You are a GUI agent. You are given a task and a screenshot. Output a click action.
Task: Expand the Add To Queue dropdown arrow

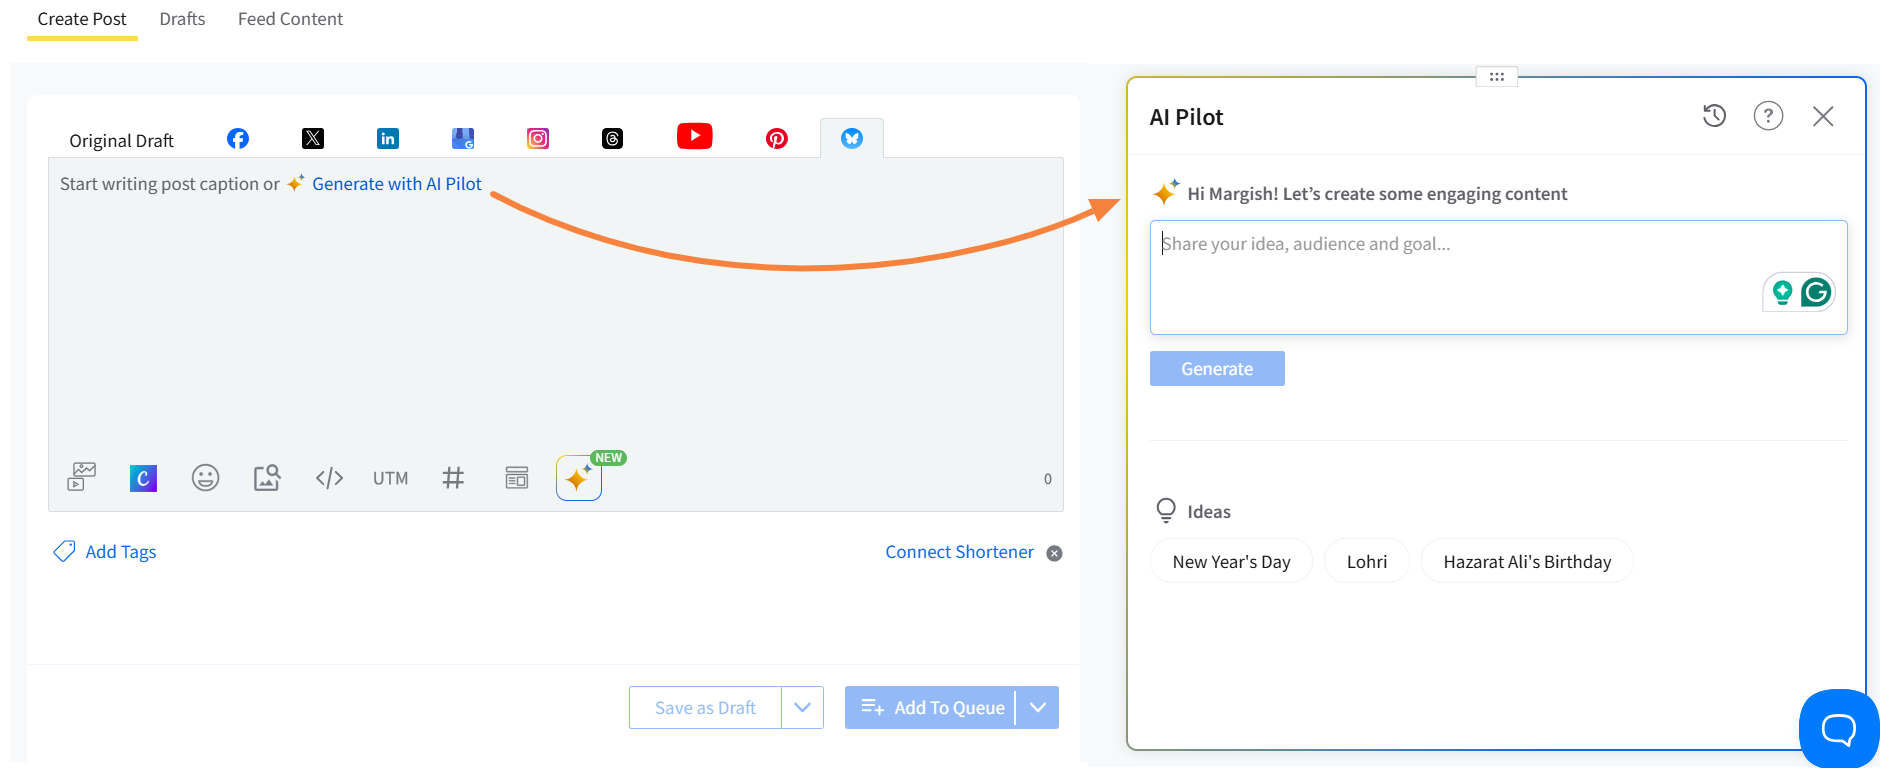click(1038, 708)
